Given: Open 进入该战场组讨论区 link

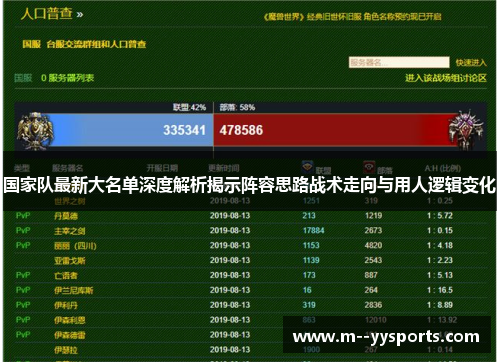Looking at the screenshot, I should (446, 78).
